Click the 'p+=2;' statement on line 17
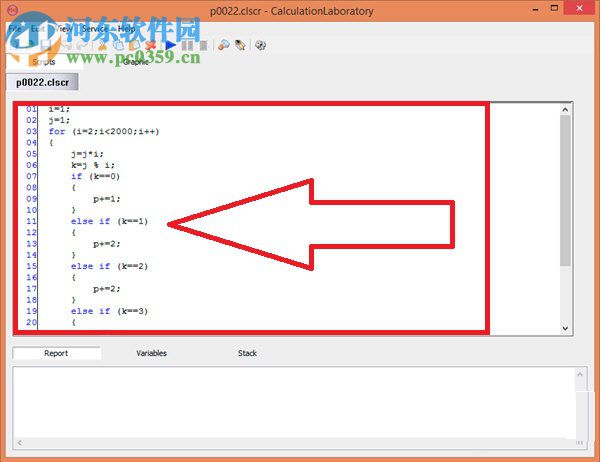Image resolution: width=600 pixels, height=462 pixels. click(107, 289)
